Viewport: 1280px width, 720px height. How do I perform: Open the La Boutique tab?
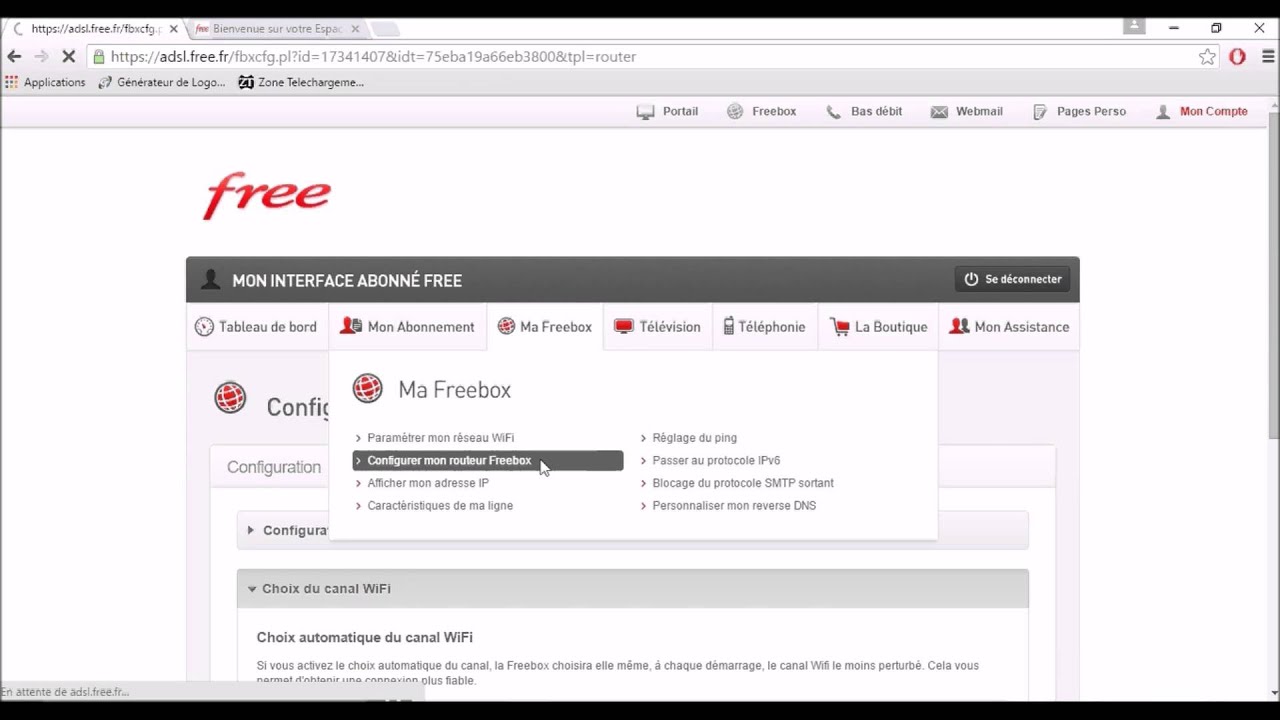pyautogui.click(x=878, y=327)
